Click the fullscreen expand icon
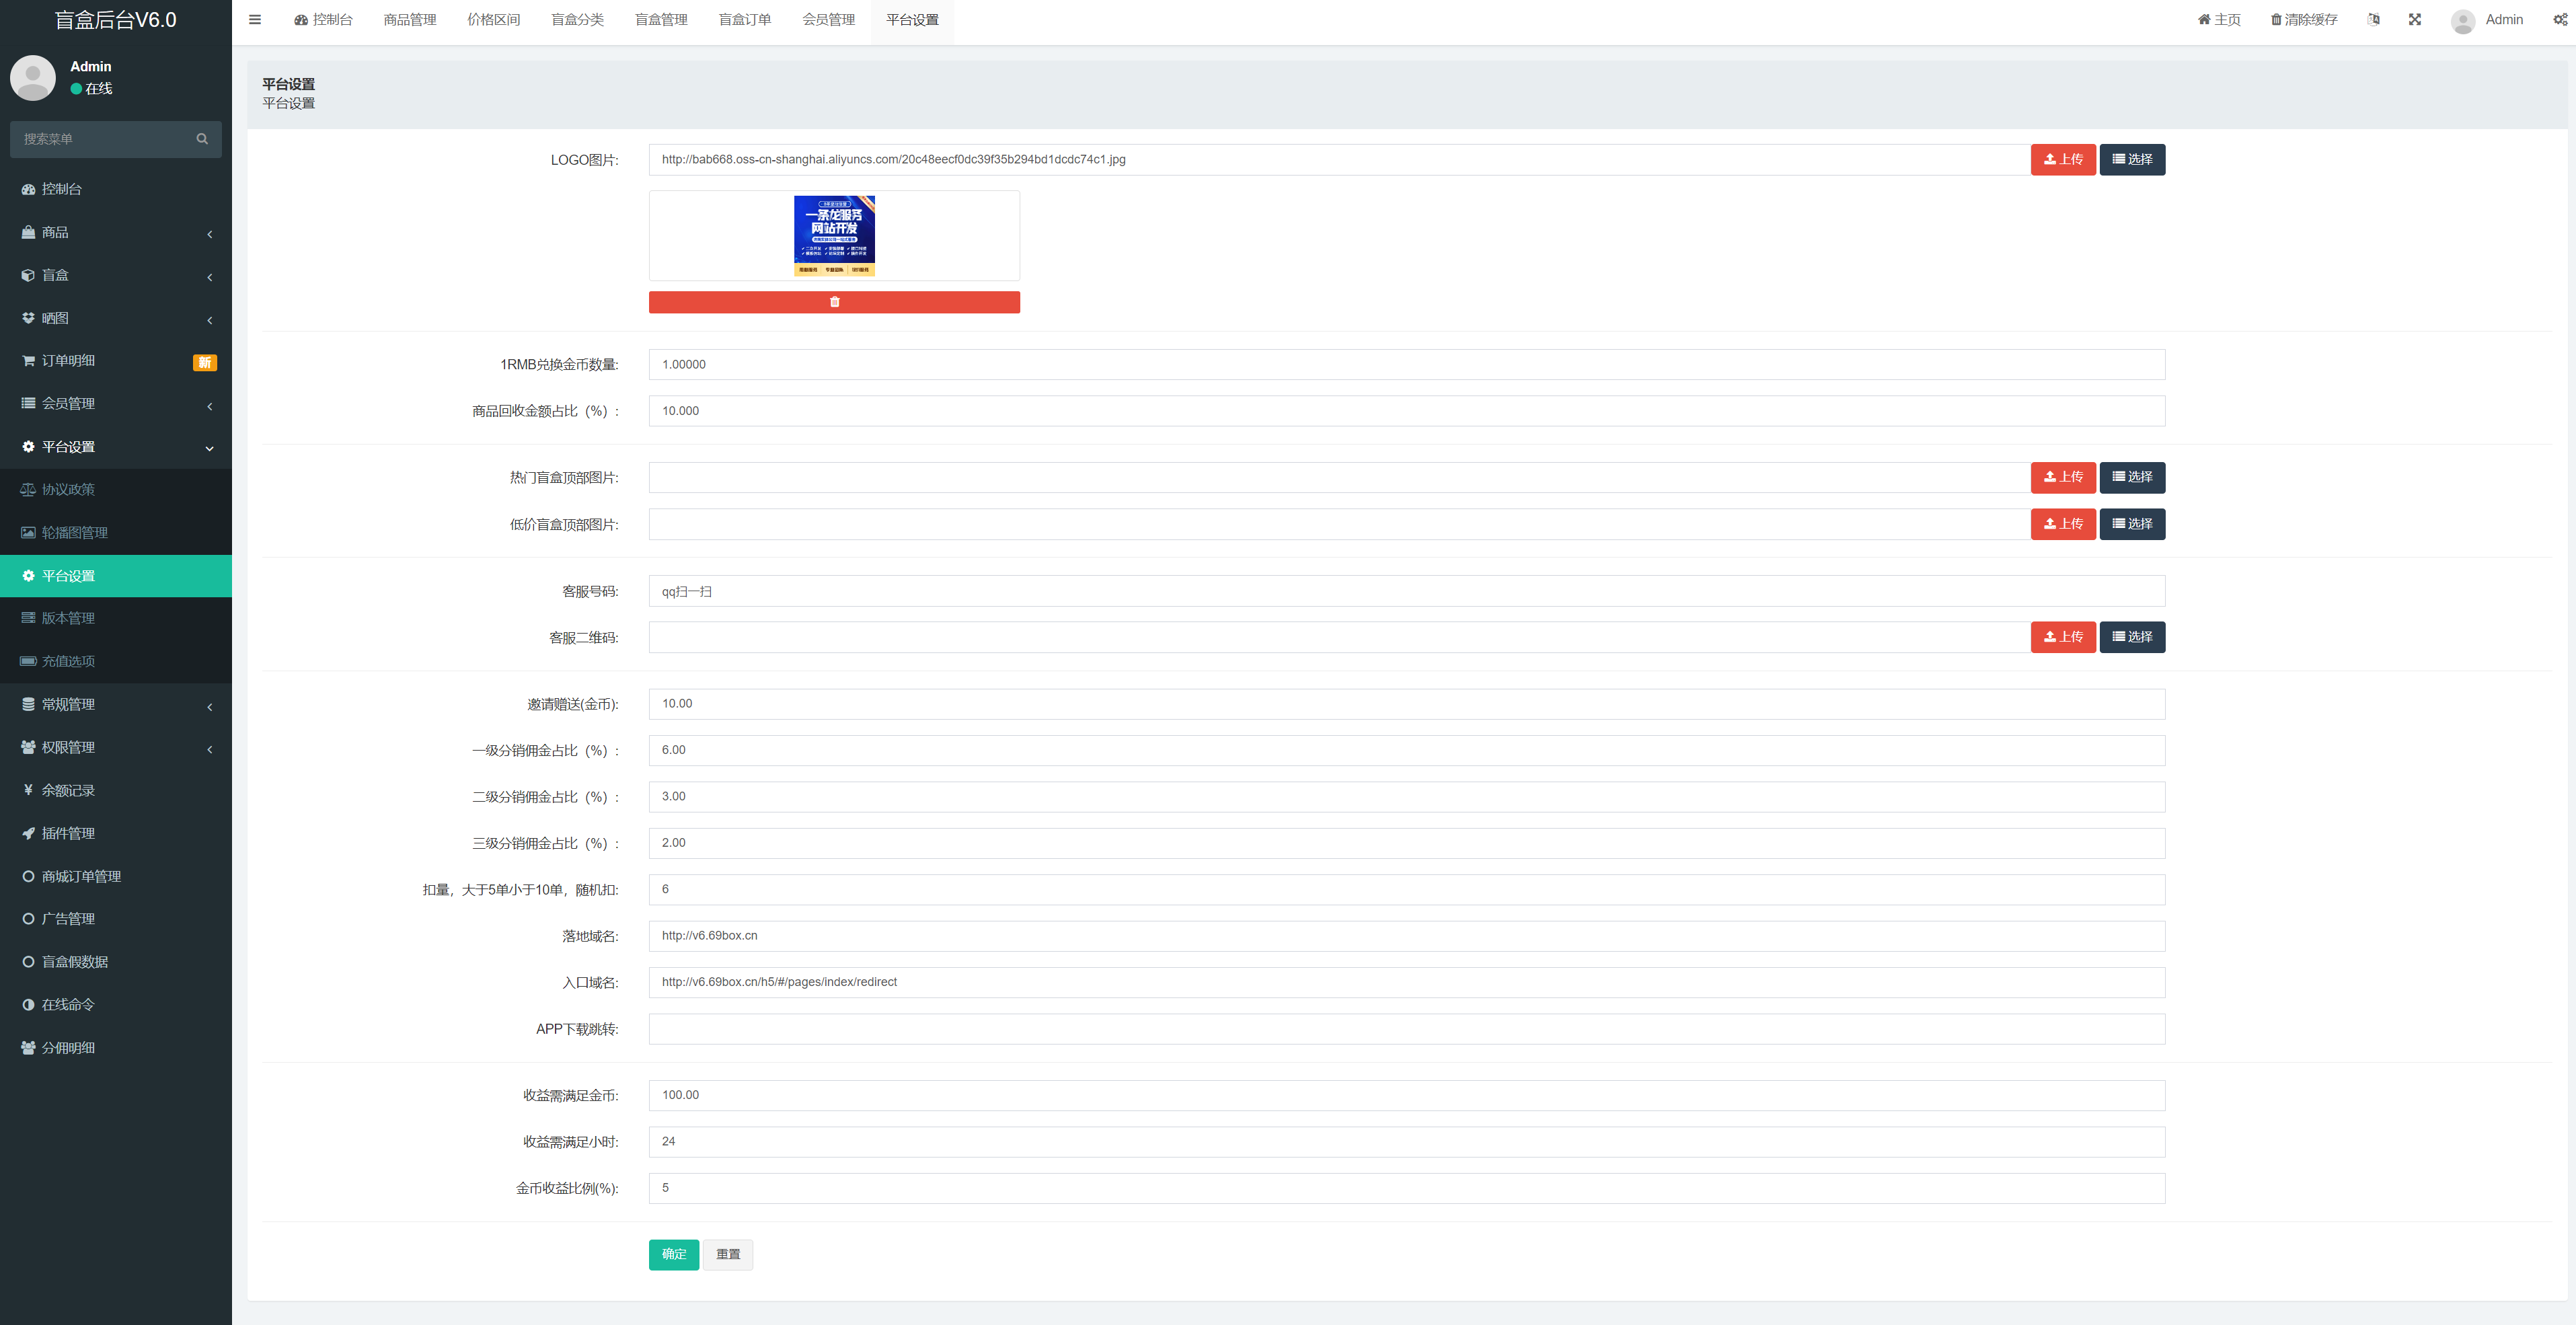Viewport: 2576px width, 1325px height. click(x=2414, y=20)
